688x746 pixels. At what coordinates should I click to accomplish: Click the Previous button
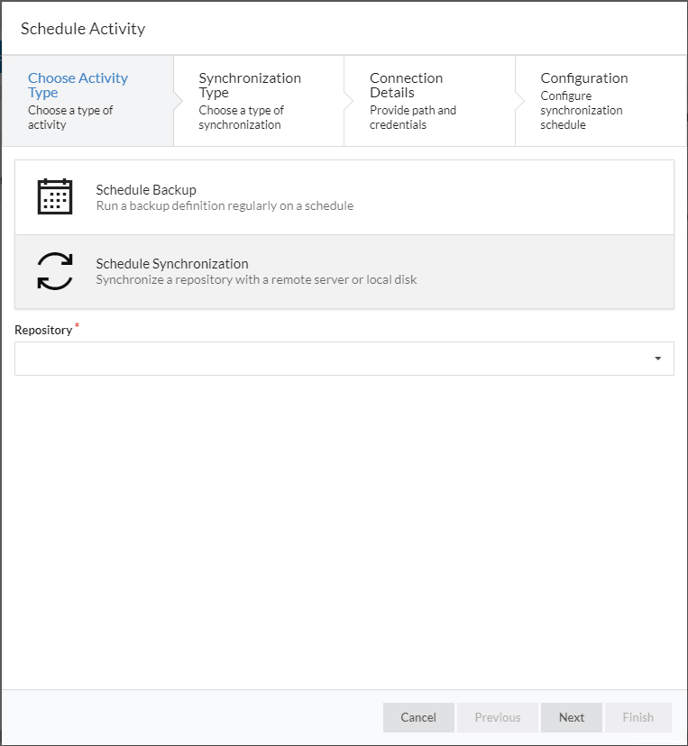coord(498,717)
